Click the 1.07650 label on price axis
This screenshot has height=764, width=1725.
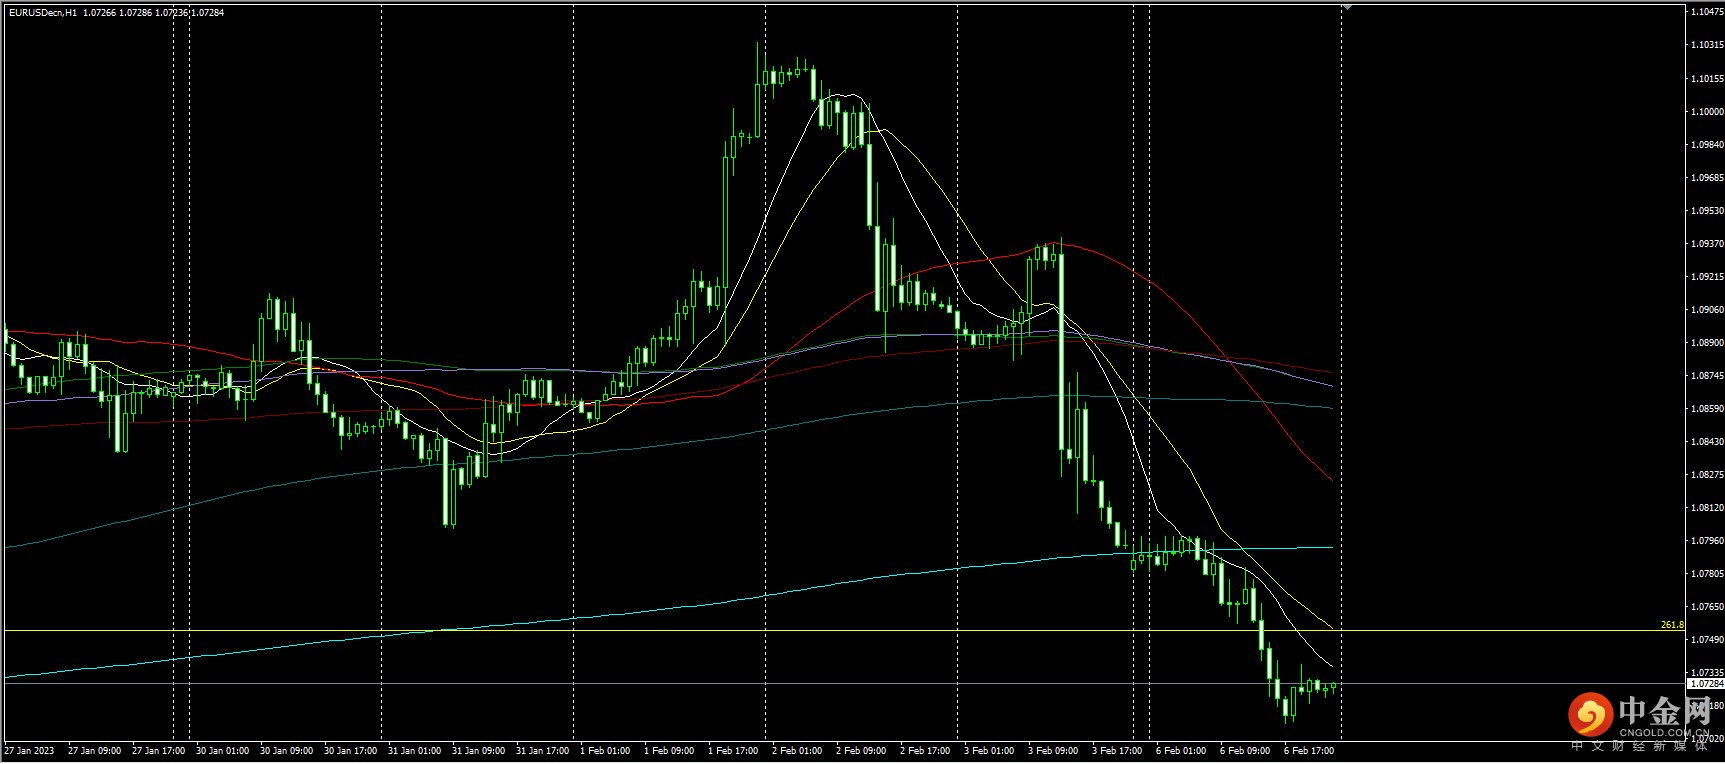point(1706,607)
